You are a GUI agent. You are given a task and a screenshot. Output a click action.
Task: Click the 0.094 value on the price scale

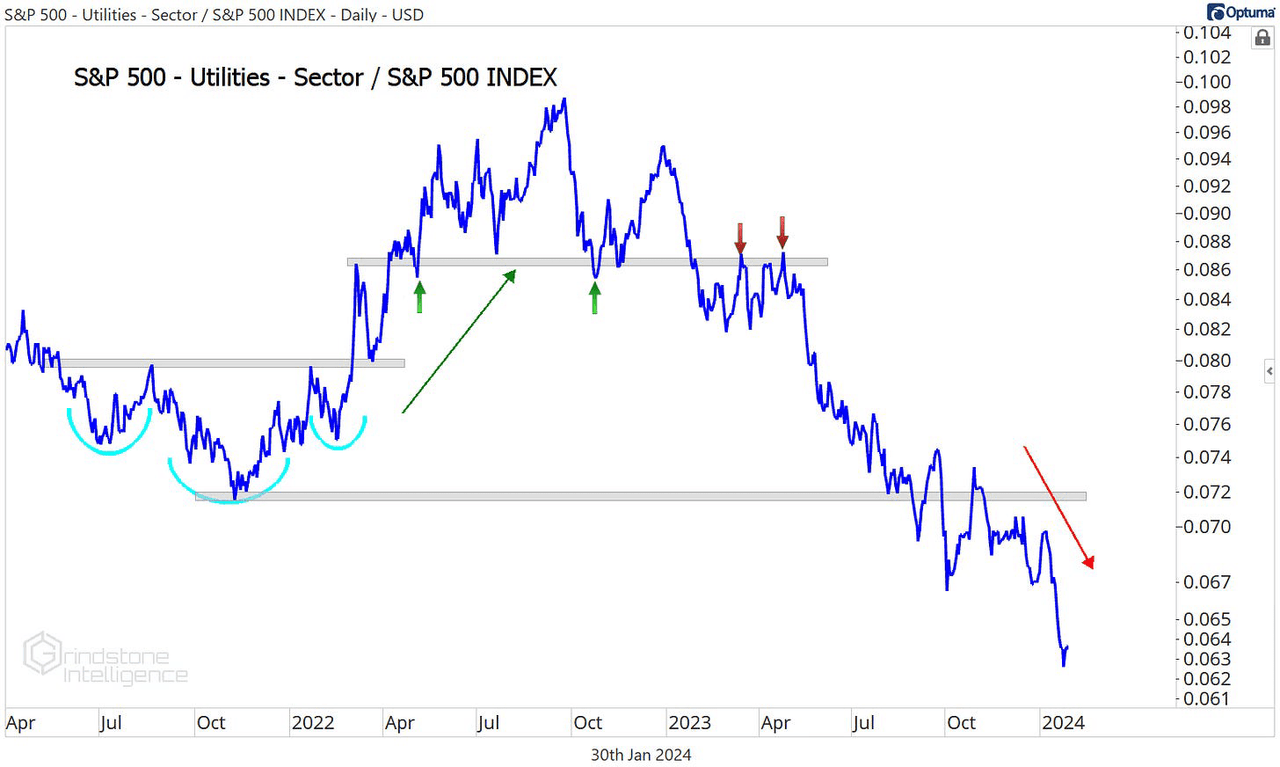1207,159
